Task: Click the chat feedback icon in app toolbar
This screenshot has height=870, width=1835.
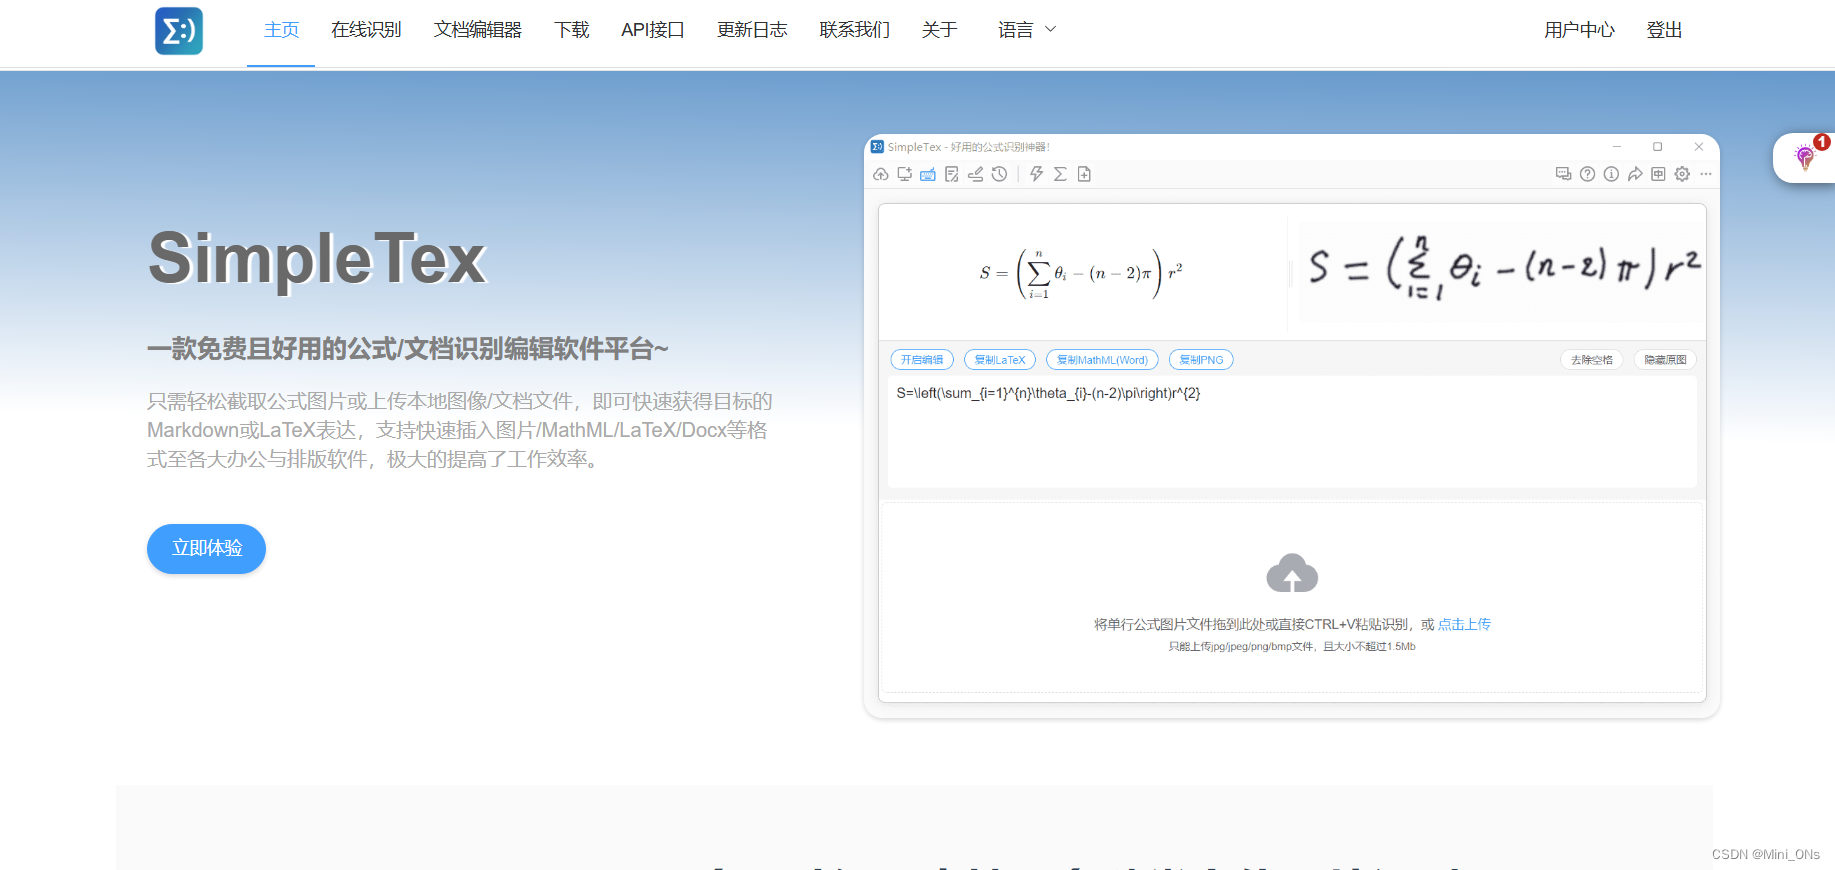Action: (1564, 174)
